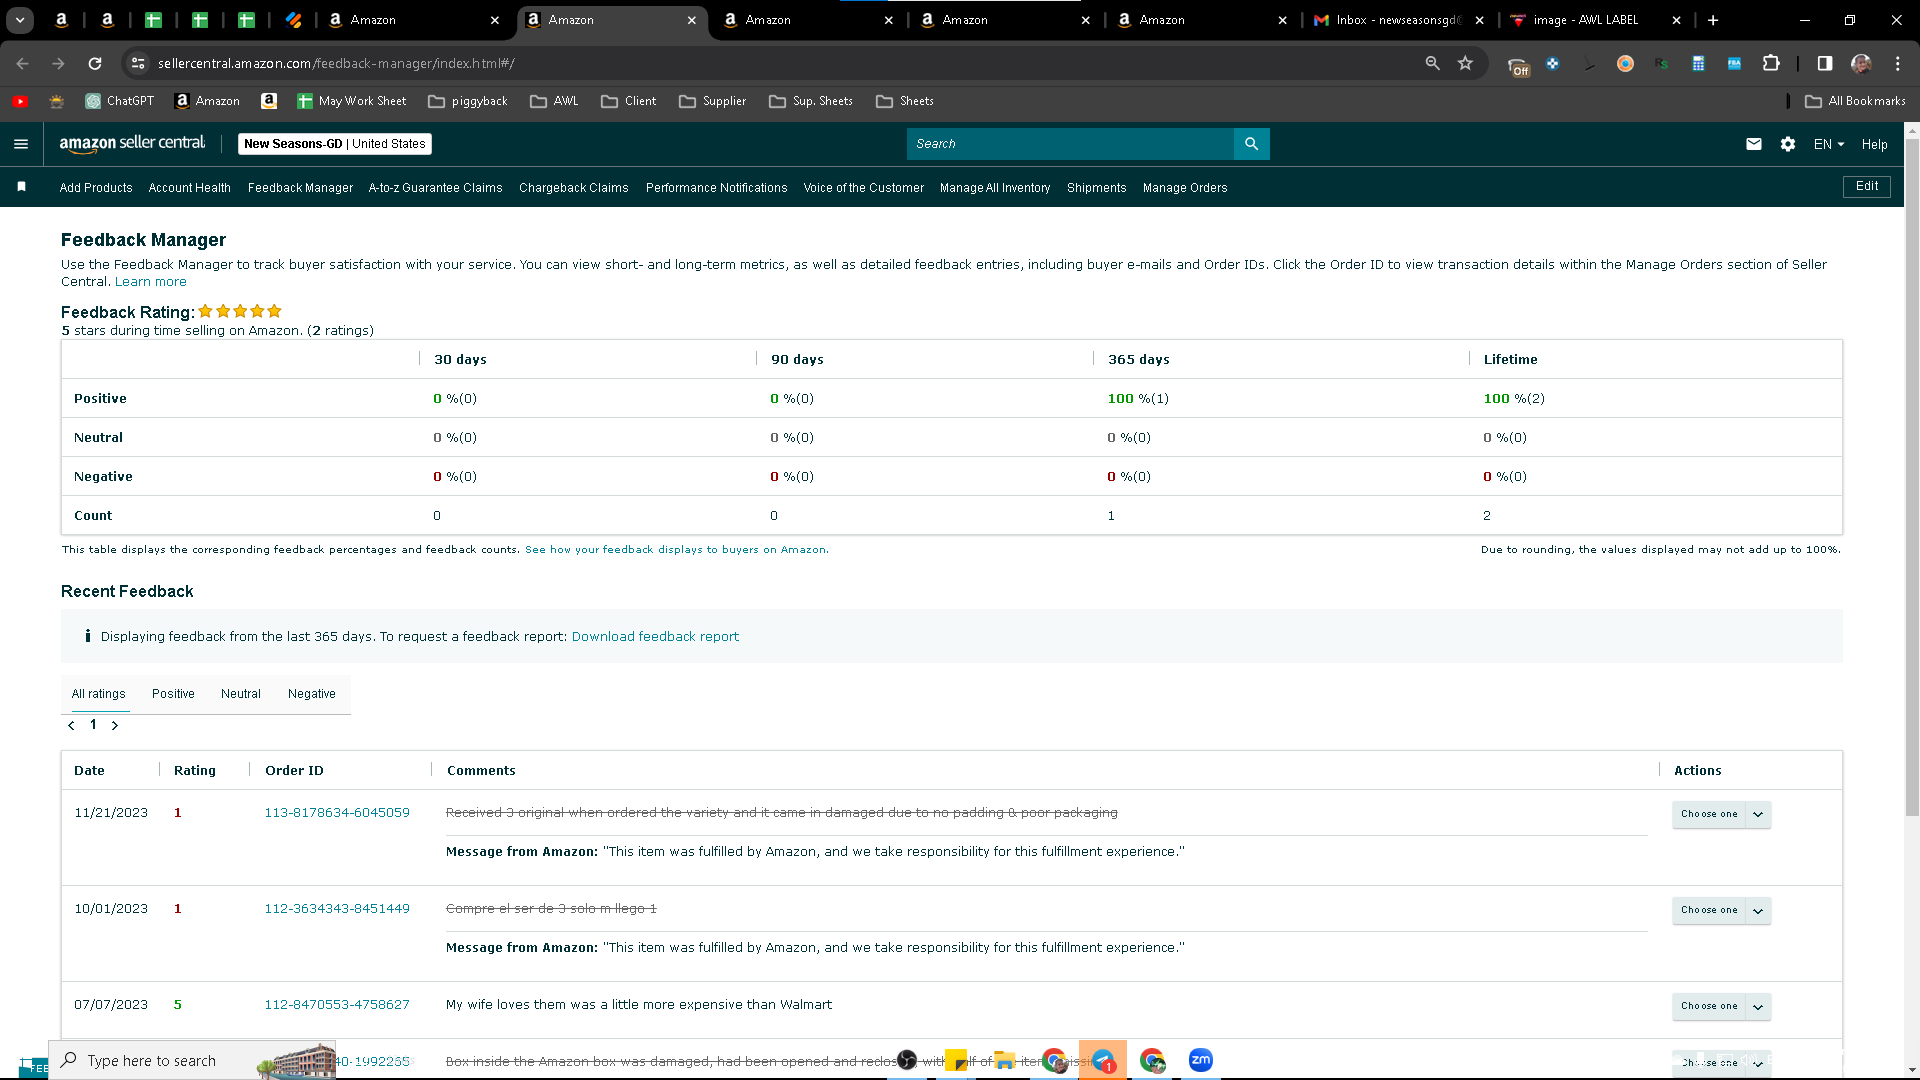
Task: Click the info icon beside Displaying feedback
Action: (88, 636)
